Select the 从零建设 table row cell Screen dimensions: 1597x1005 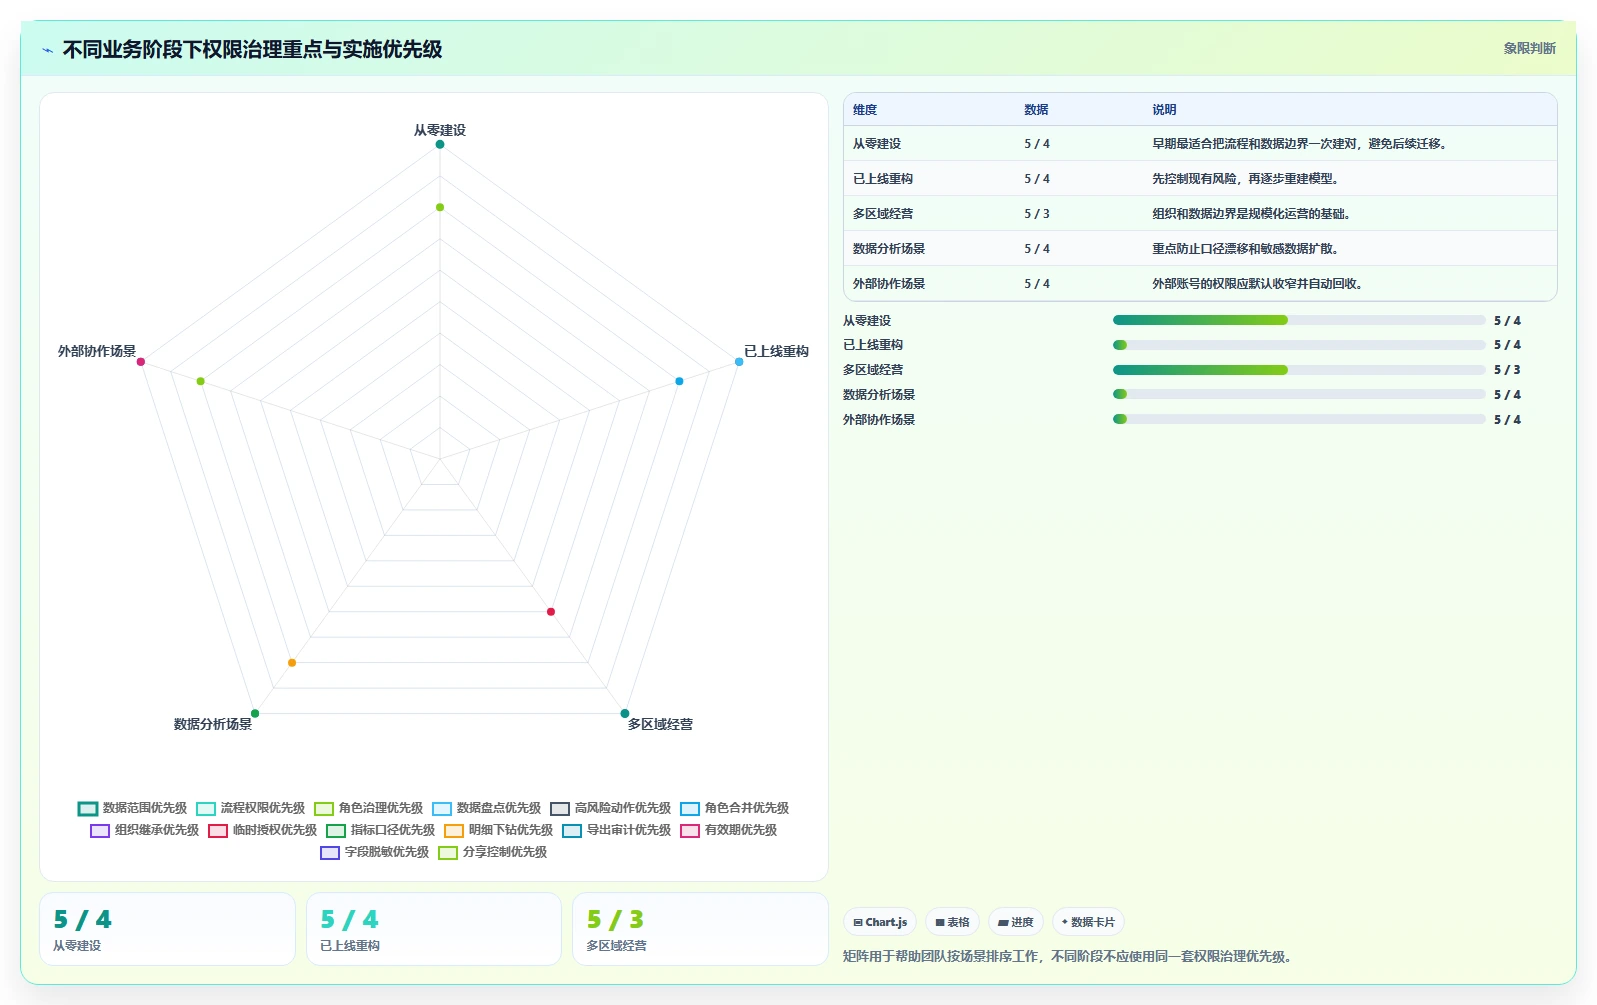coord(877,144)
